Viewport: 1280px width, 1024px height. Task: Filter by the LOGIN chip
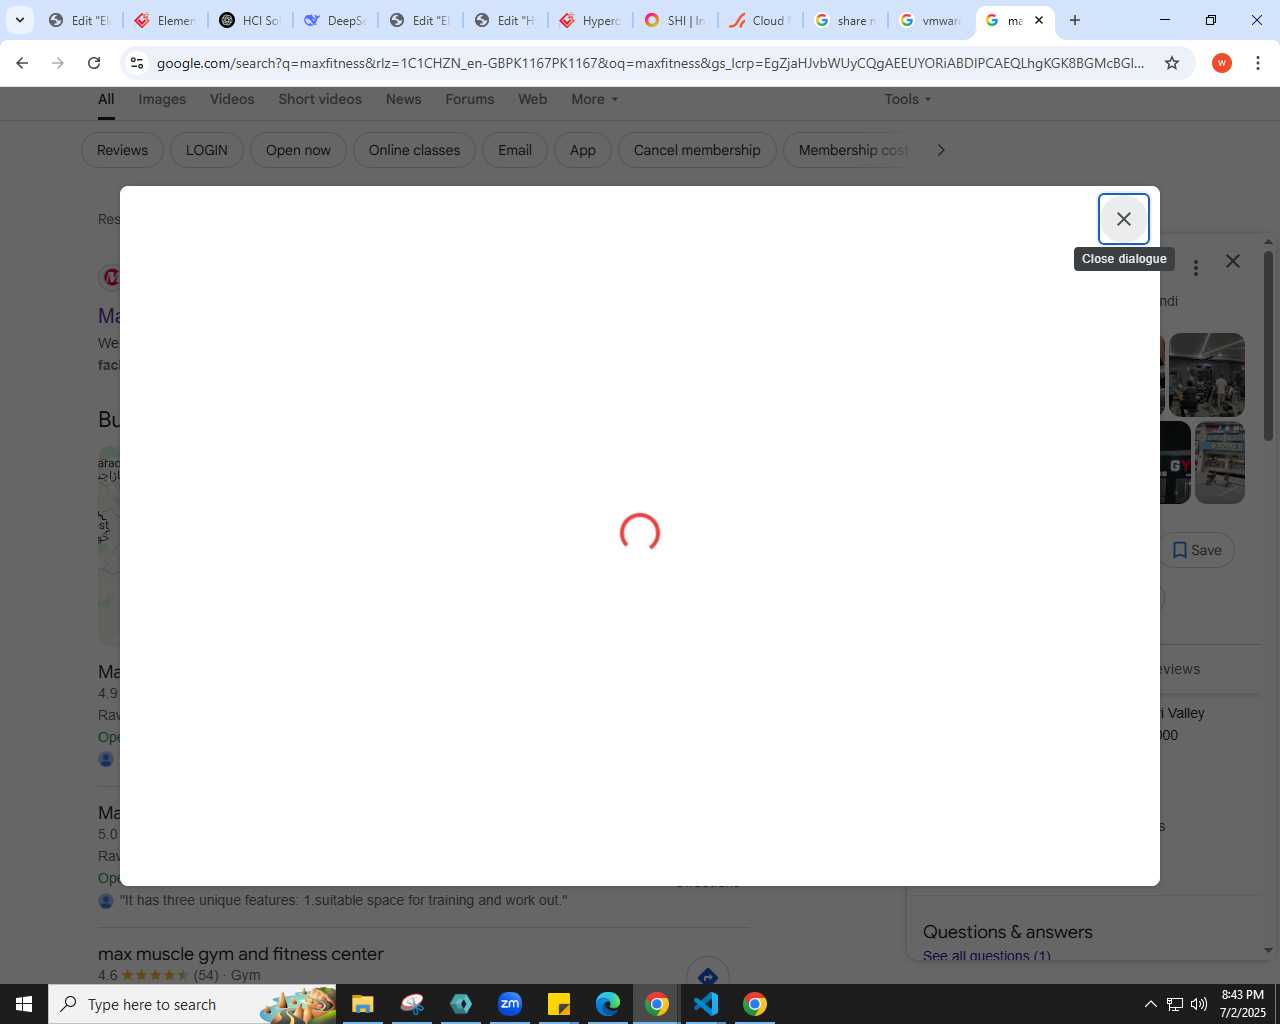click(x=207, y=150)
